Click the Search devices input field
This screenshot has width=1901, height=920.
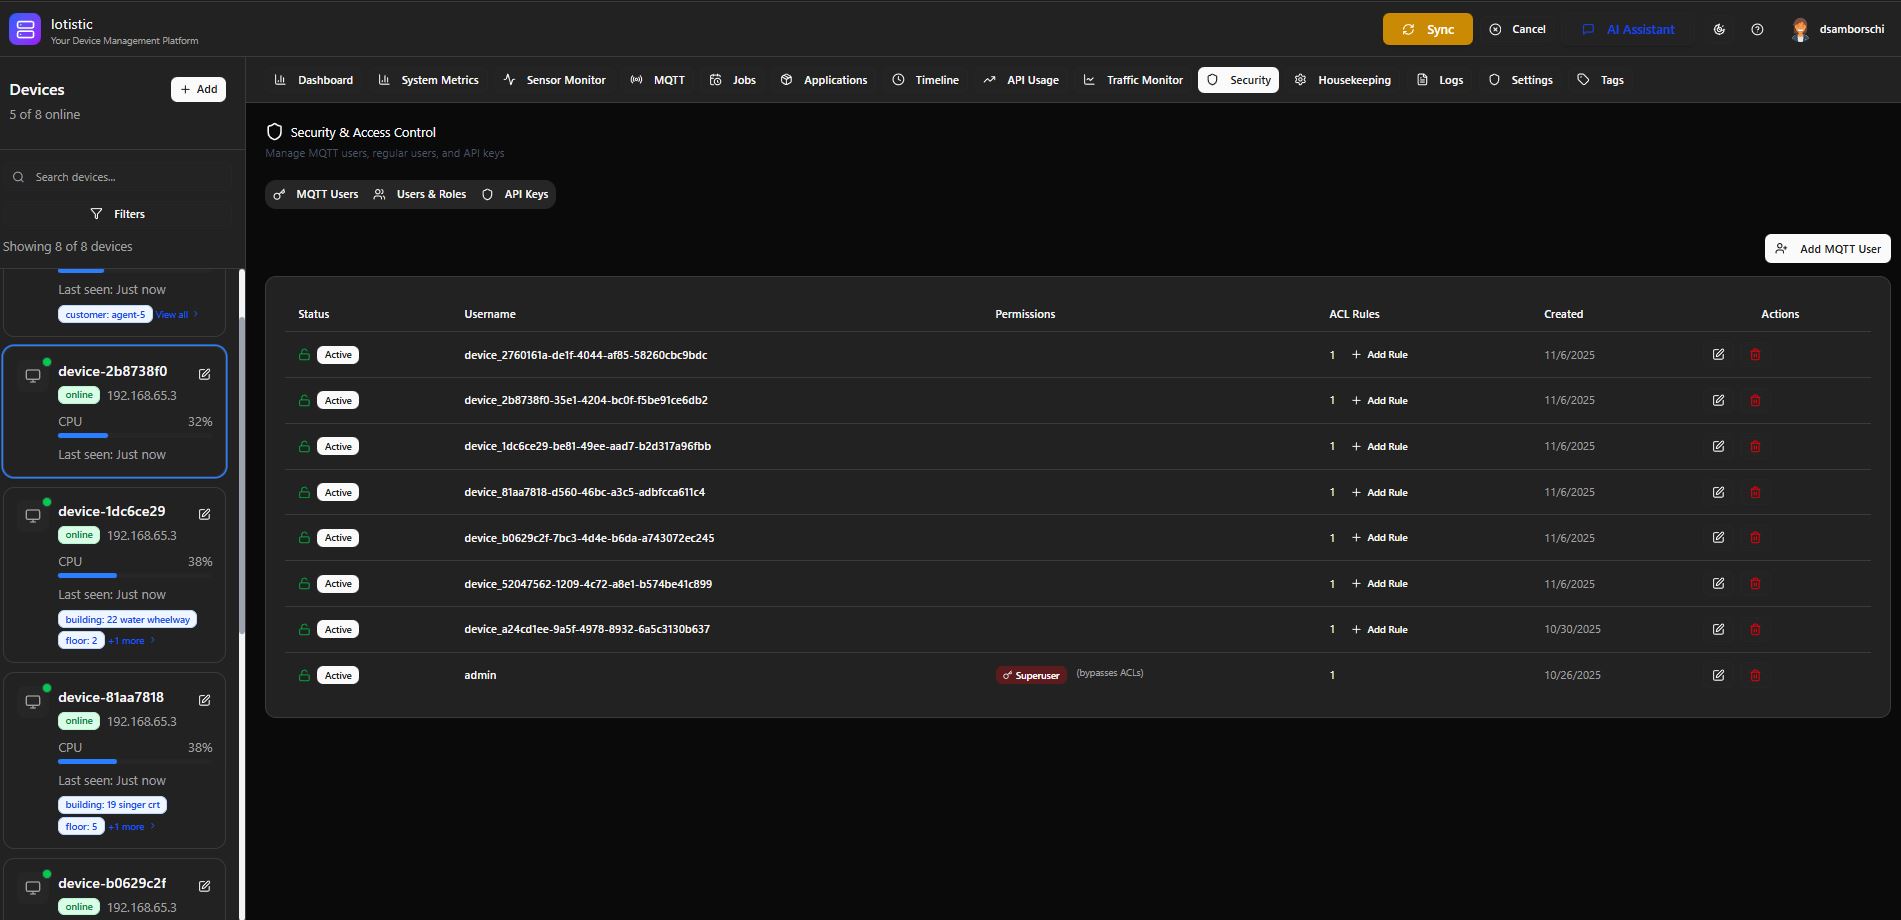coord(118,176)
